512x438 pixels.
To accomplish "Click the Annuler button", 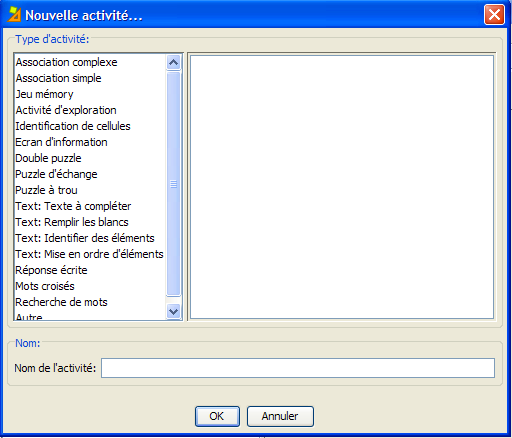I will pyautogui.click(x=280, y=416).
